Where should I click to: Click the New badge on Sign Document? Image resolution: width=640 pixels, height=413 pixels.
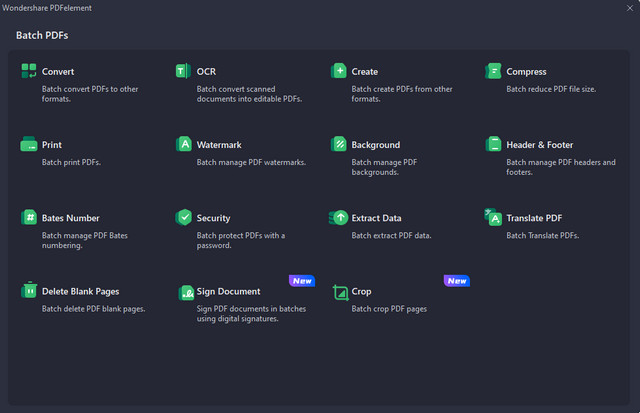pyautogui.click(x=302, y=281)
